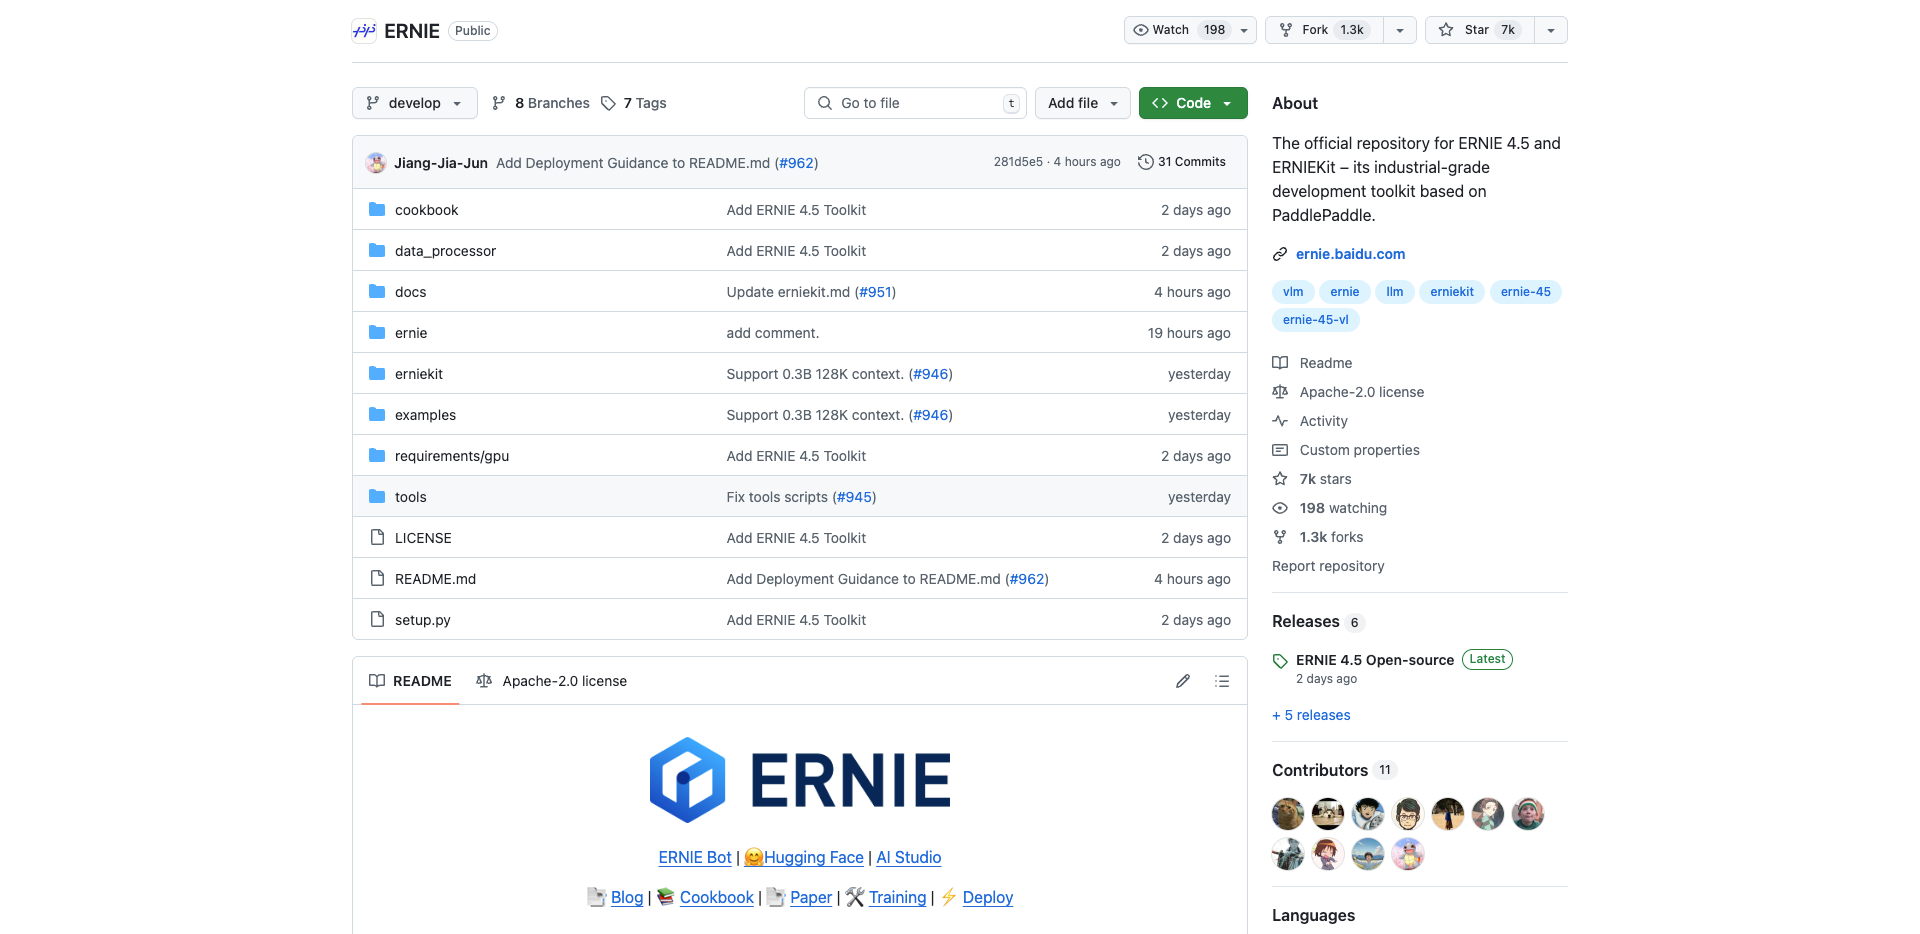Focus the Go to file search field

pyautogui.click(x=915, y=103)
